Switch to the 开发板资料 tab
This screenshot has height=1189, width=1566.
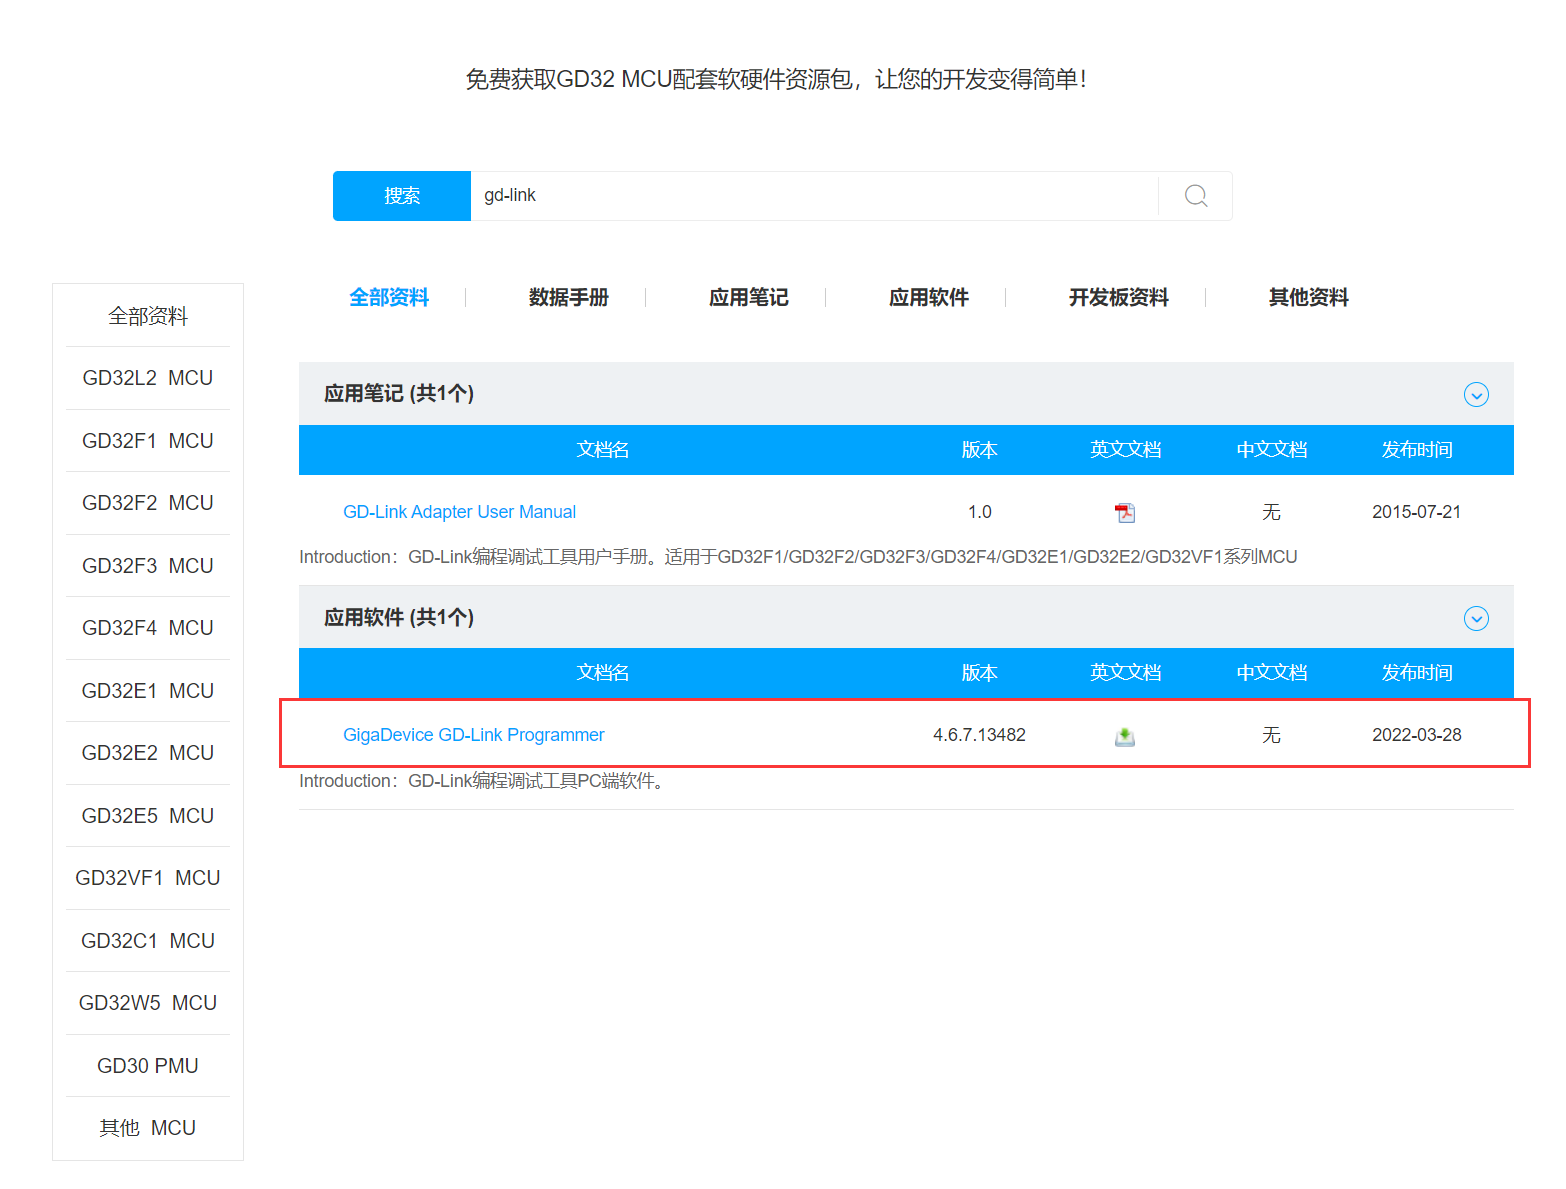click(x=1119, y=297)
